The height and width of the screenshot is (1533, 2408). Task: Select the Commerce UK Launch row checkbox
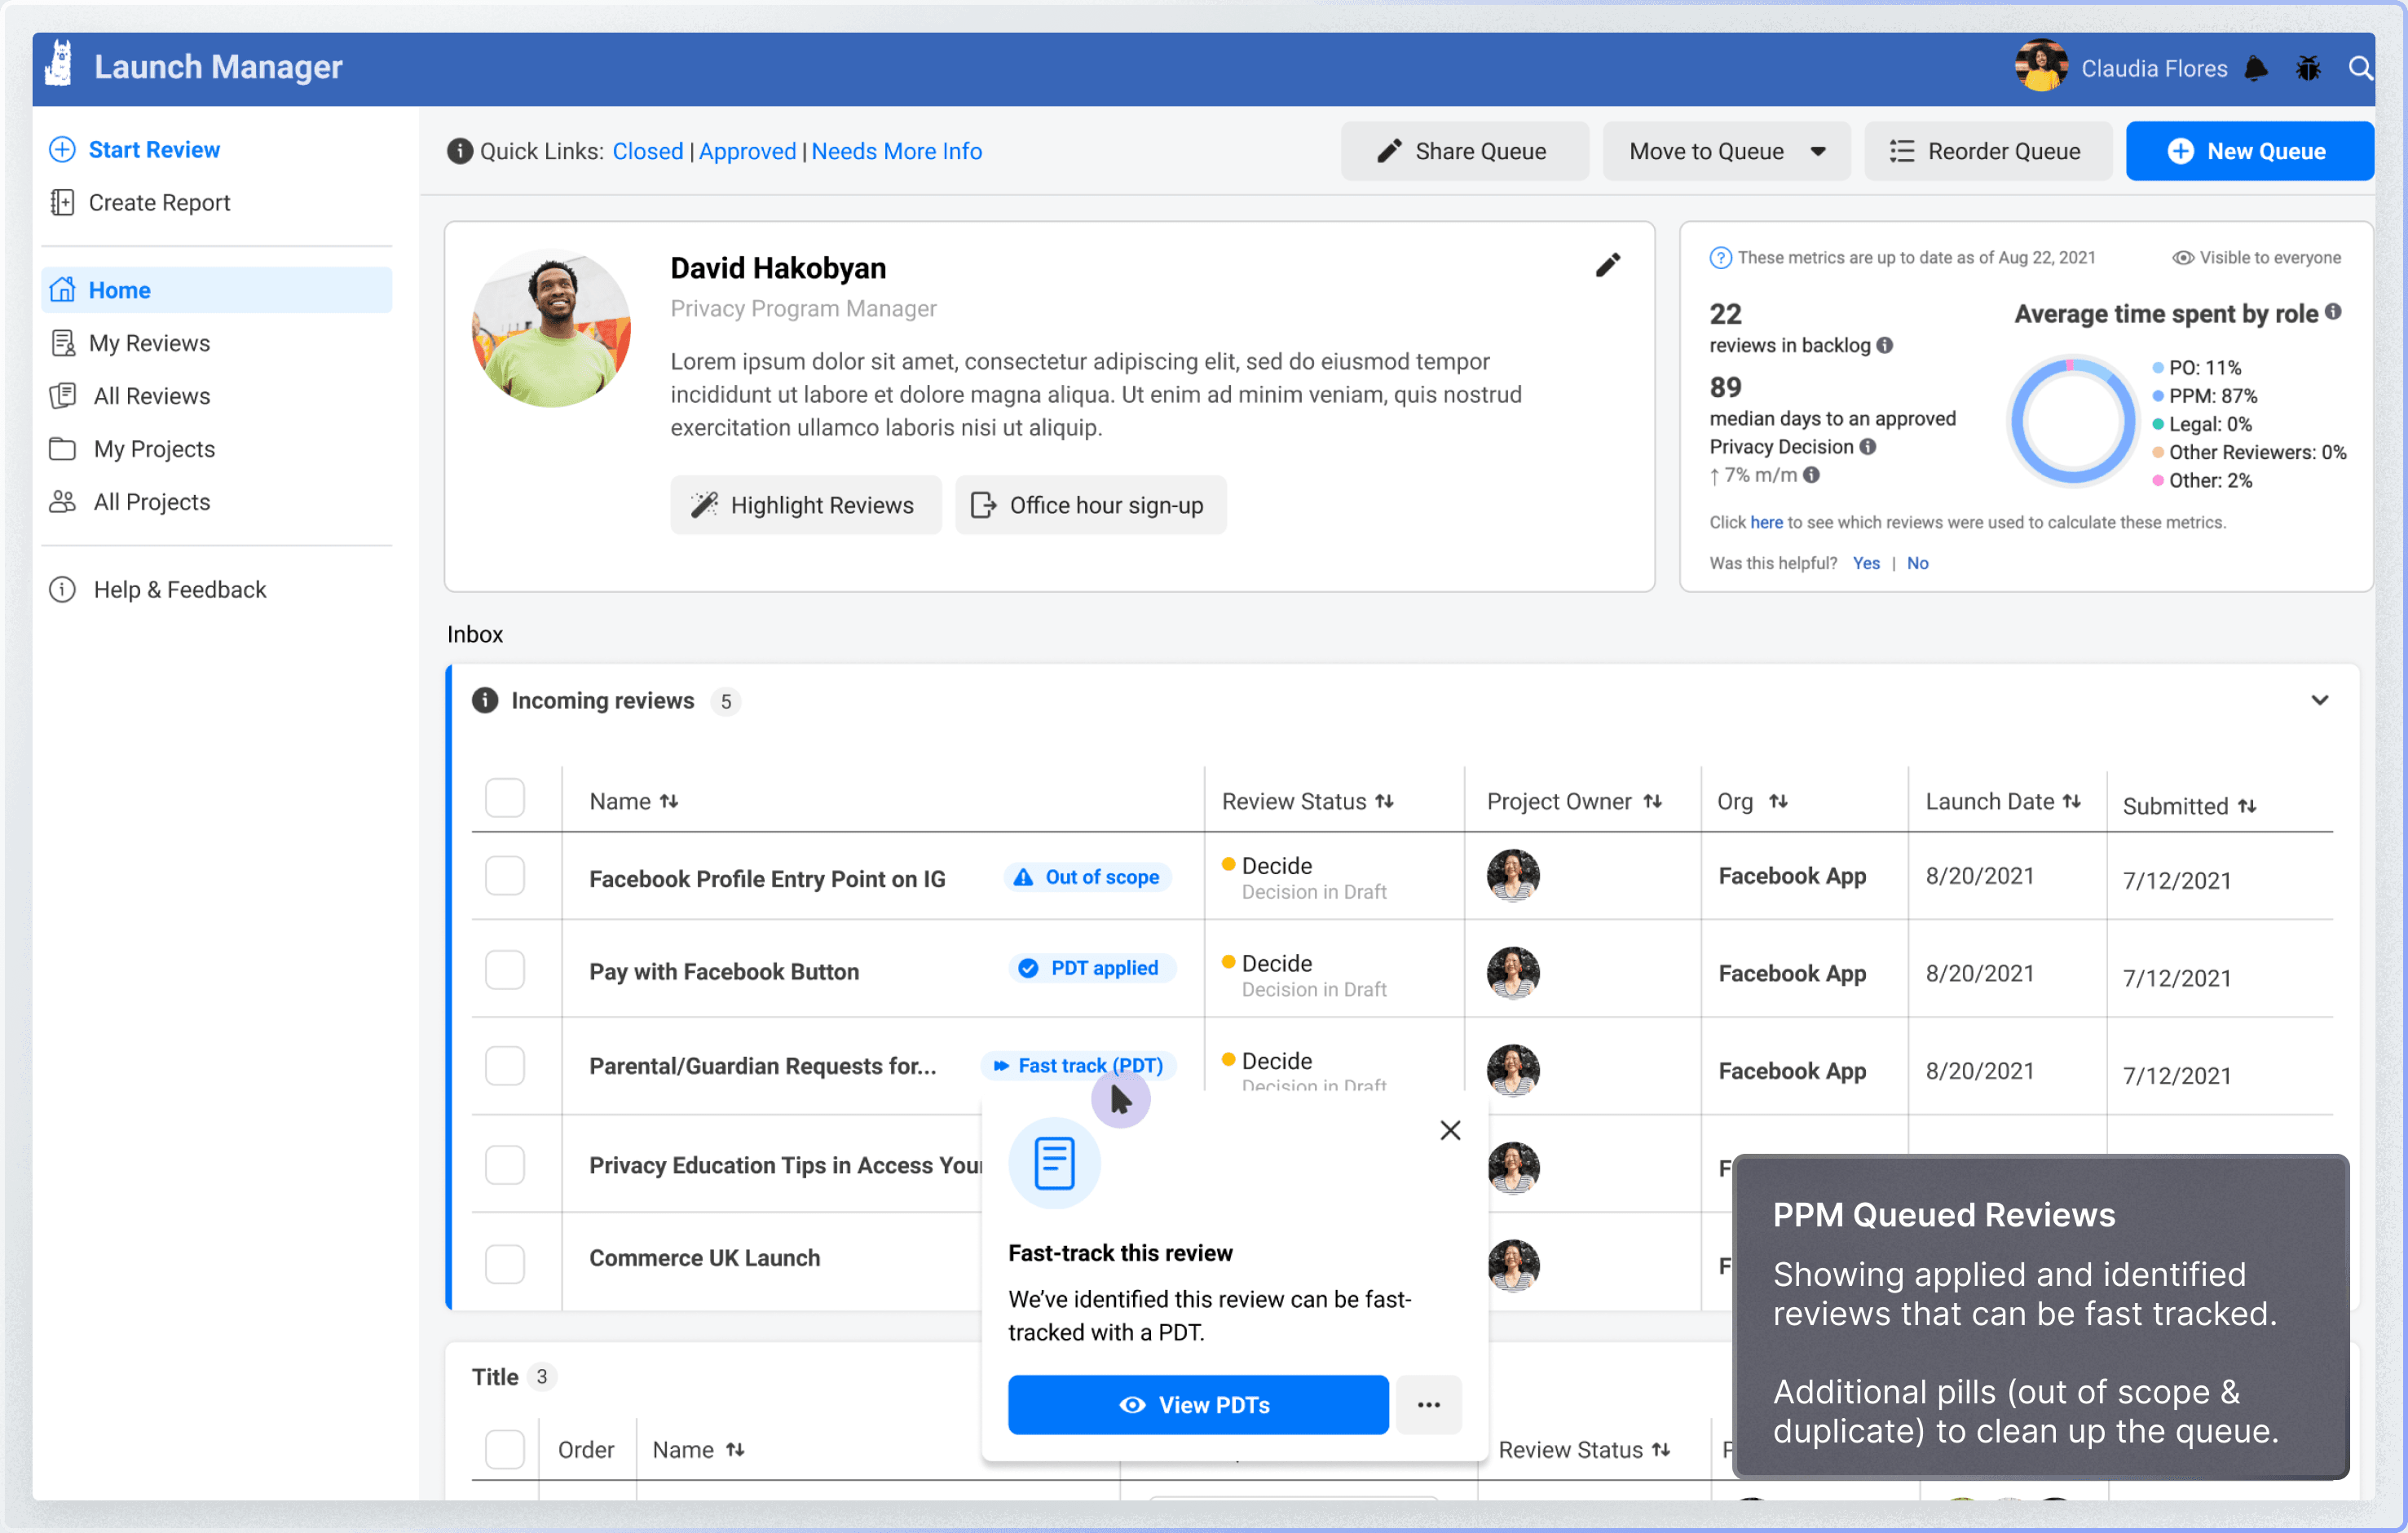[505, 1263]
